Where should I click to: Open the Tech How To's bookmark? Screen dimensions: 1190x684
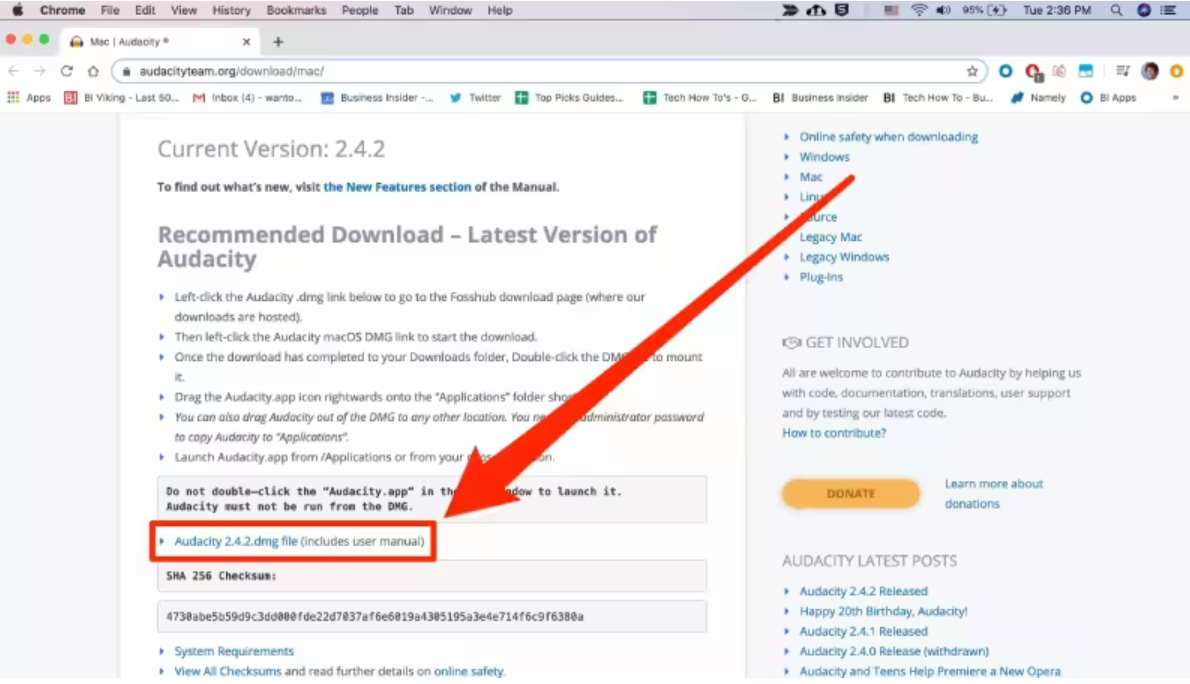(700, 97)
